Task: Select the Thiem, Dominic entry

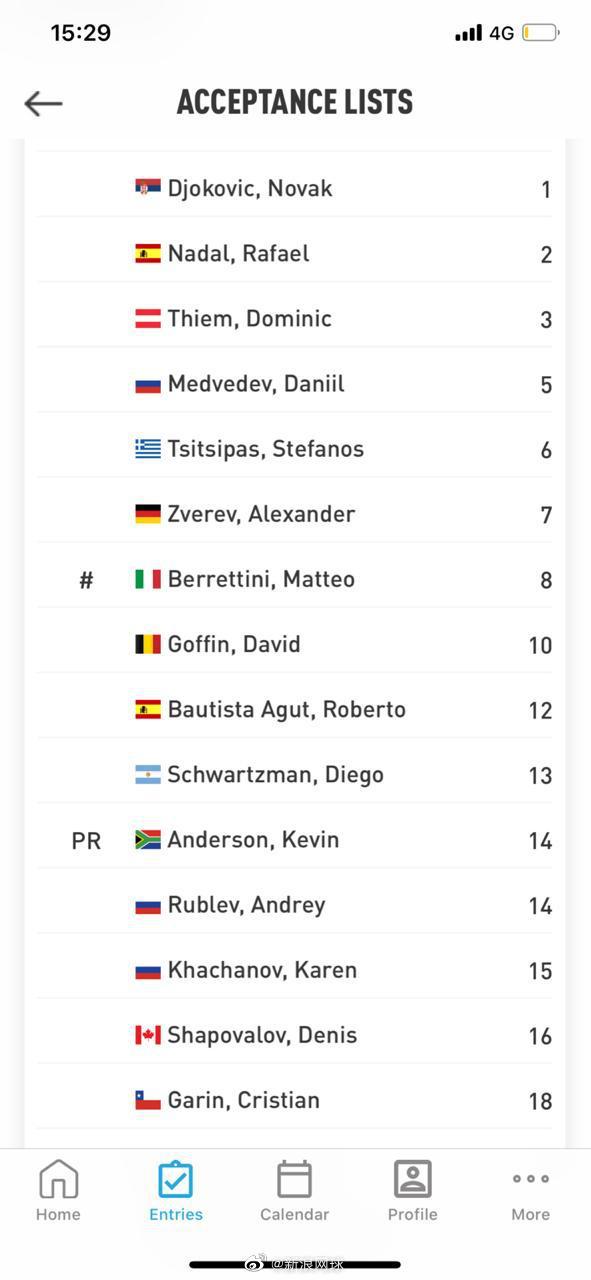Action: tap(294, 319)
